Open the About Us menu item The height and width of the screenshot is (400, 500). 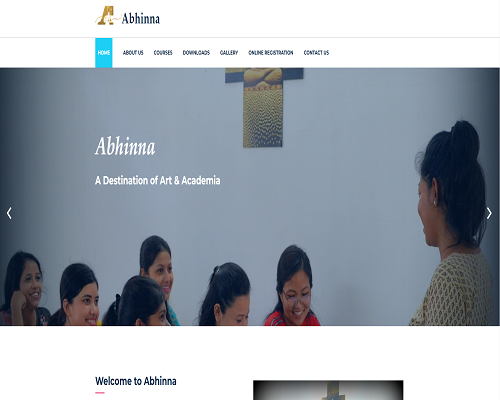[x=133, y=53]
